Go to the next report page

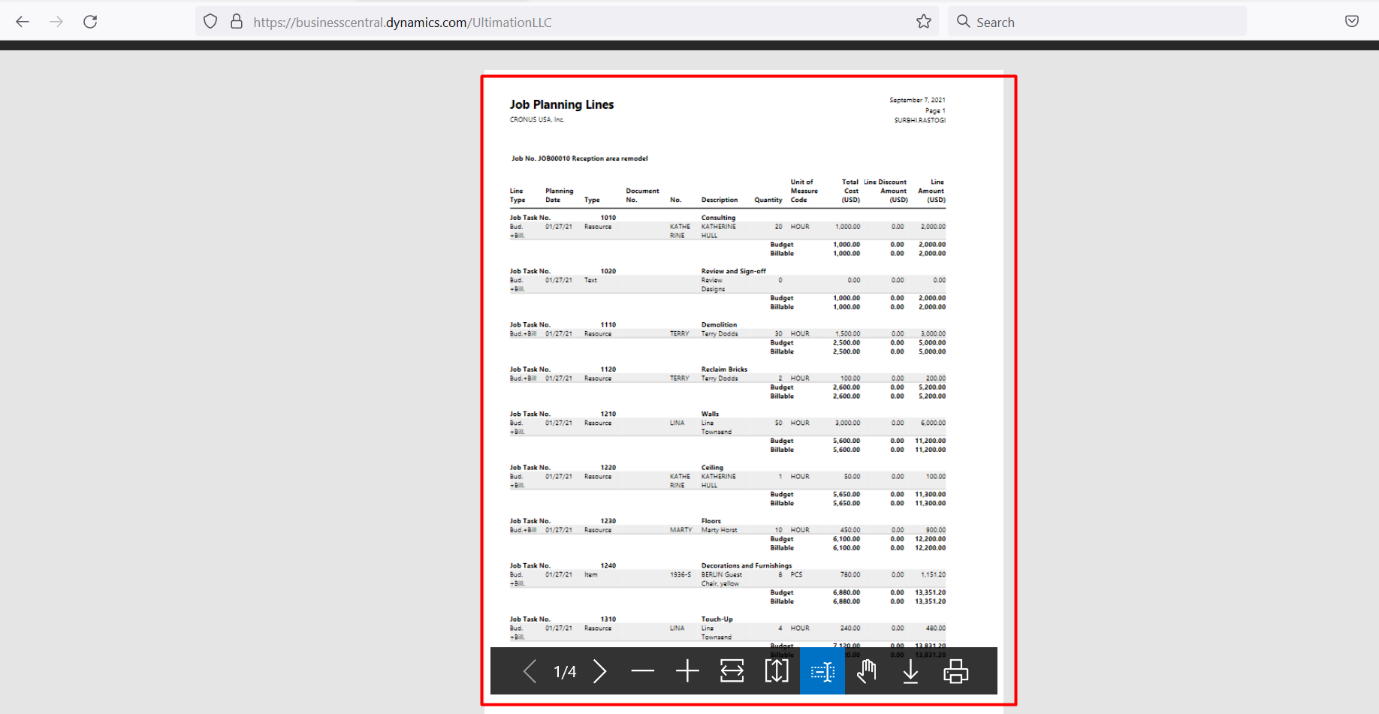[x=599, y=671]
